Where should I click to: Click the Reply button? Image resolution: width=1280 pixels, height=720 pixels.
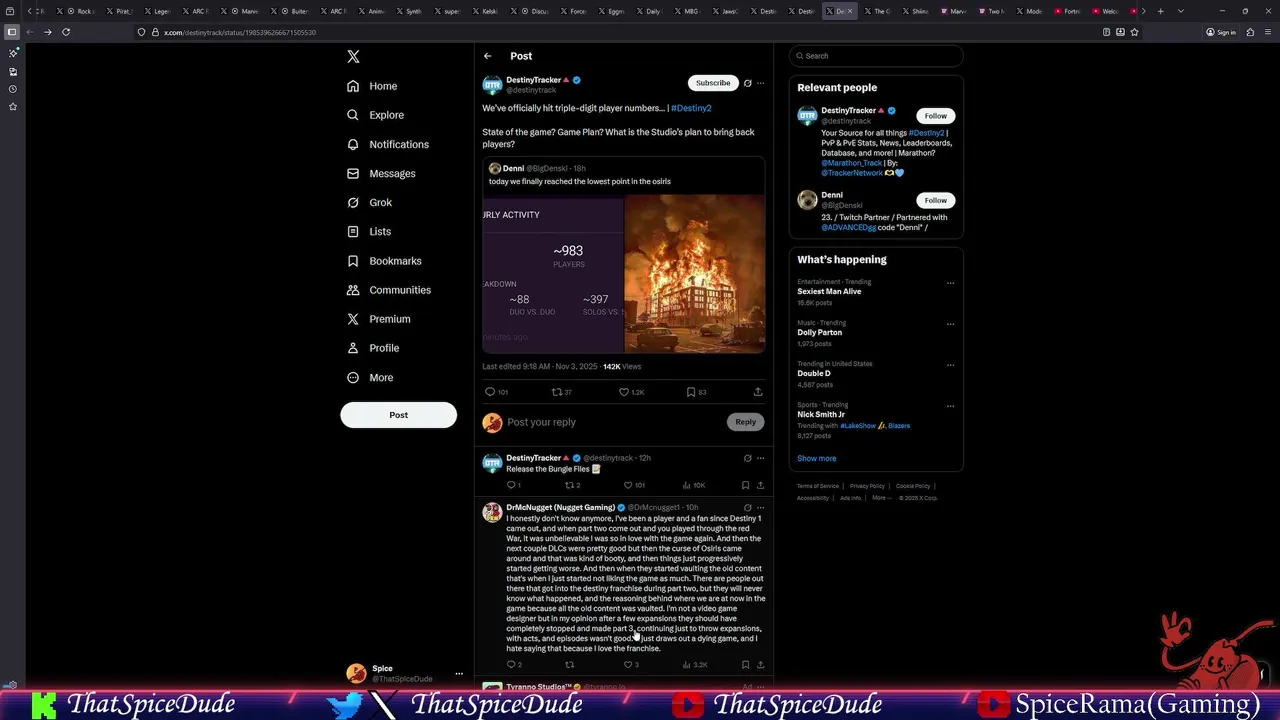click(746, 422)
